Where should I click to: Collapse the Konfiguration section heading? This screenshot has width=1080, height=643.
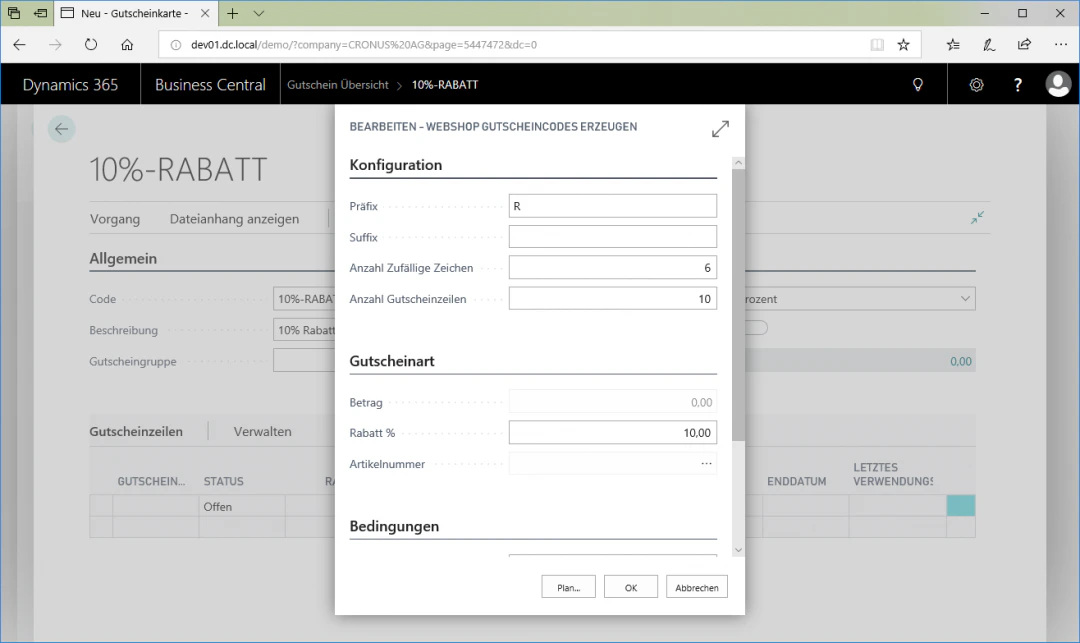tap(395, 165)
